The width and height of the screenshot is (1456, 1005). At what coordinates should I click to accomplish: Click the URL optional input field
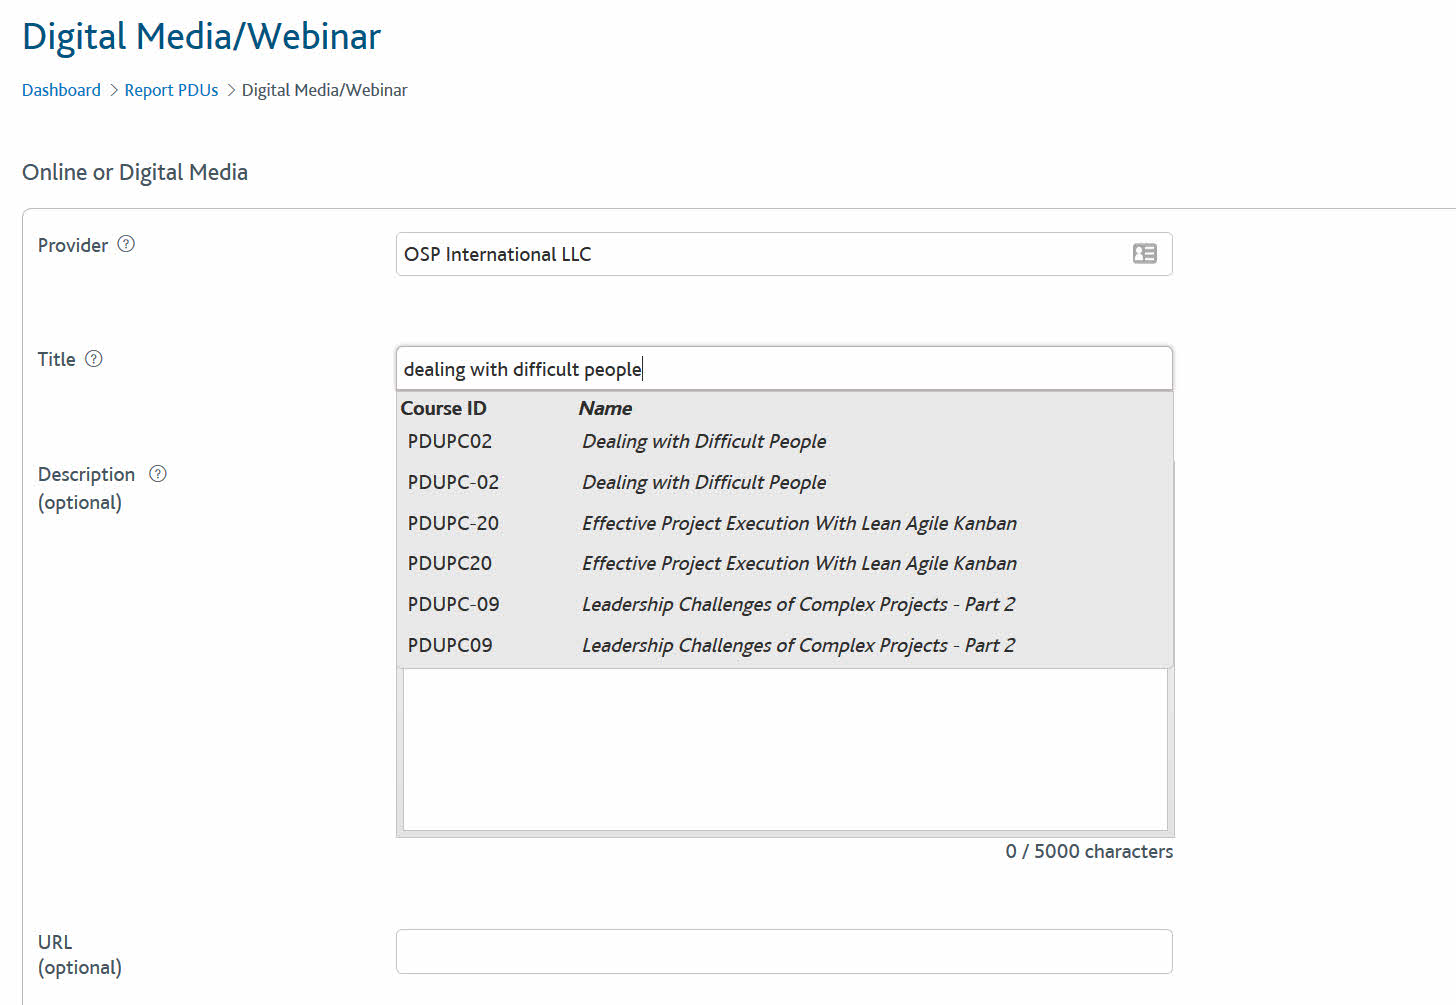pyautogui.click(x=784, y=951)
